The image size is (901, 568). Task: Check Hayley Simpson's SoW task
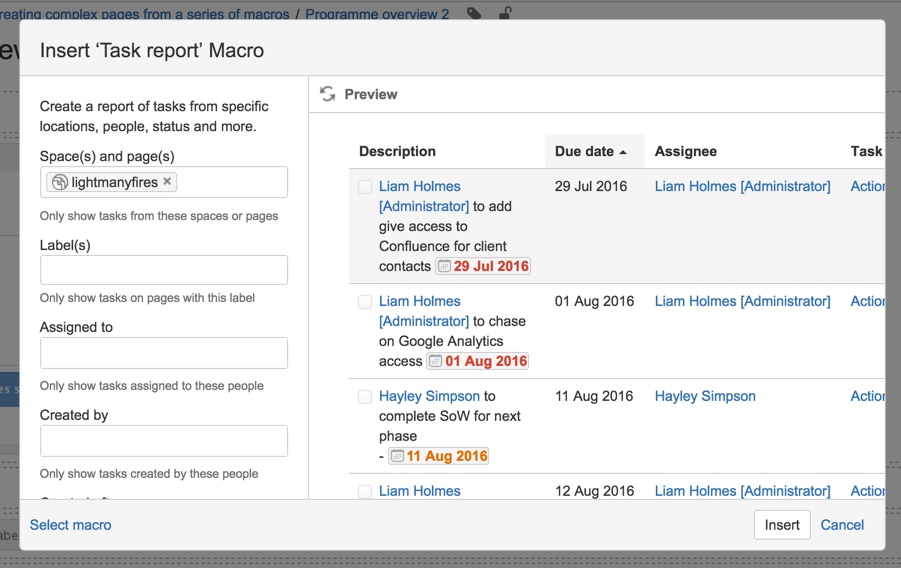[x=365, y=397]
